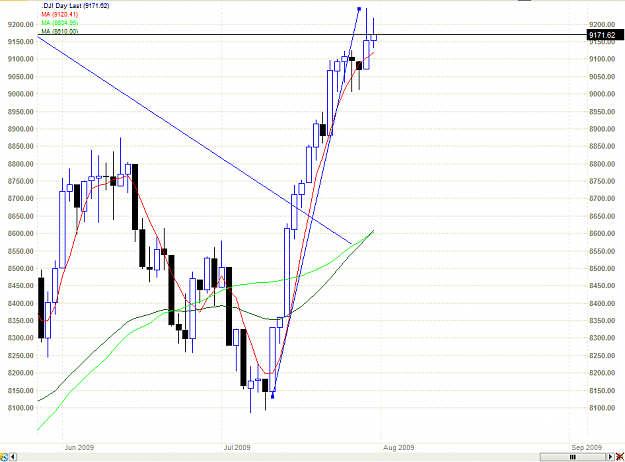Click the blue handle atop the steep trendline
This screenshot has width=625, height=462.
(359, 8)
